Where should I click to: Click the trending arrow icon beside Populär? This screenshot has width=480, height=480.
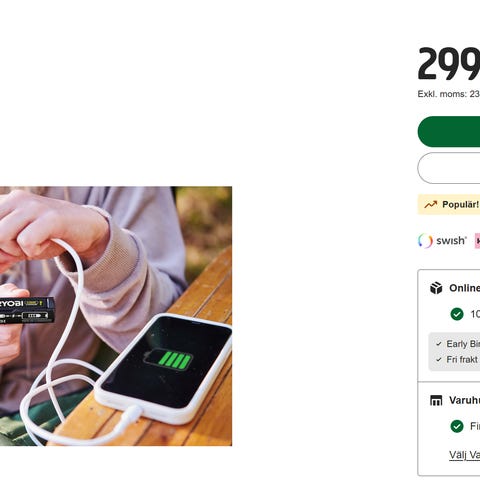coord(430,204)
